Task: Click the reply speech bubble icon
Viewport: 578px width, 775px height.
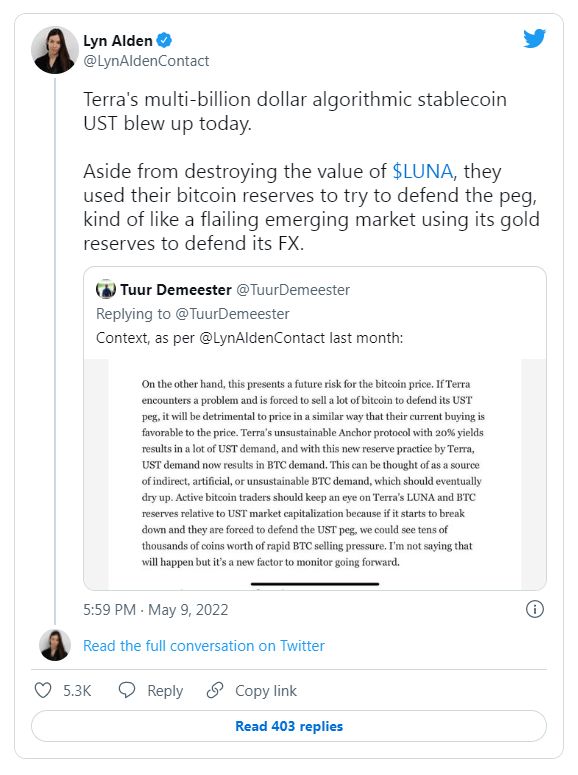Action: [127, 690]
